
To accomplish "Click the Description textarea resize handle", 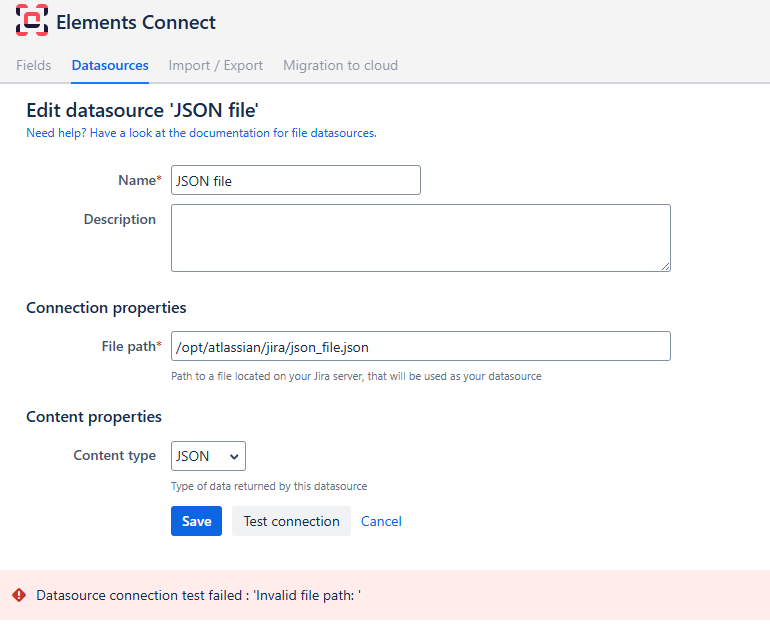I will tap(665, 267).
